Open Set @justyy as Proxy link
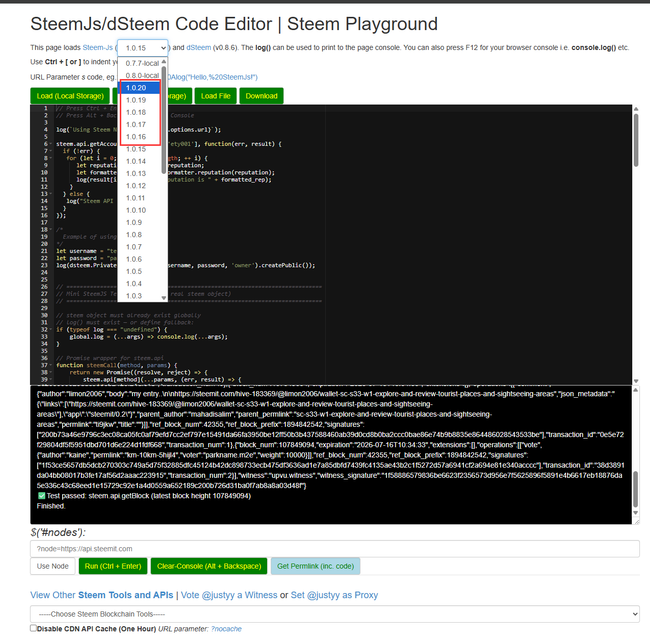 [x=334, y=595]
